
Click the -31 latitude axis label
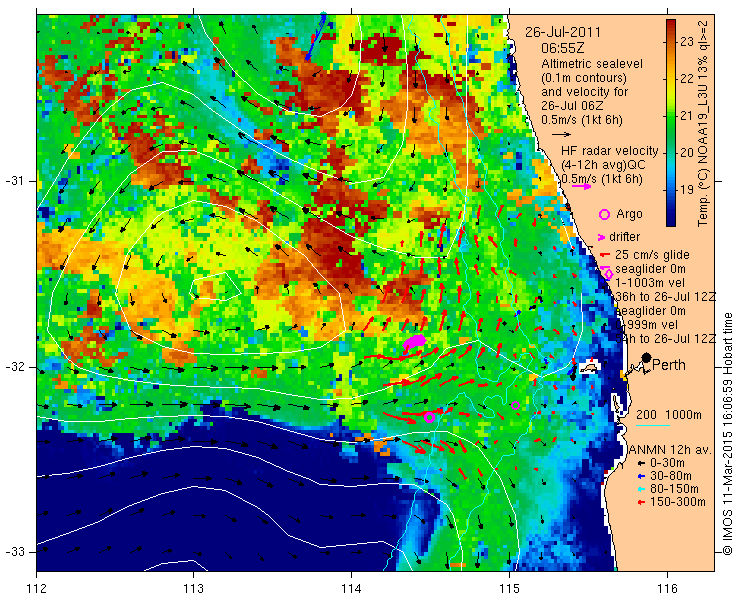14,181
